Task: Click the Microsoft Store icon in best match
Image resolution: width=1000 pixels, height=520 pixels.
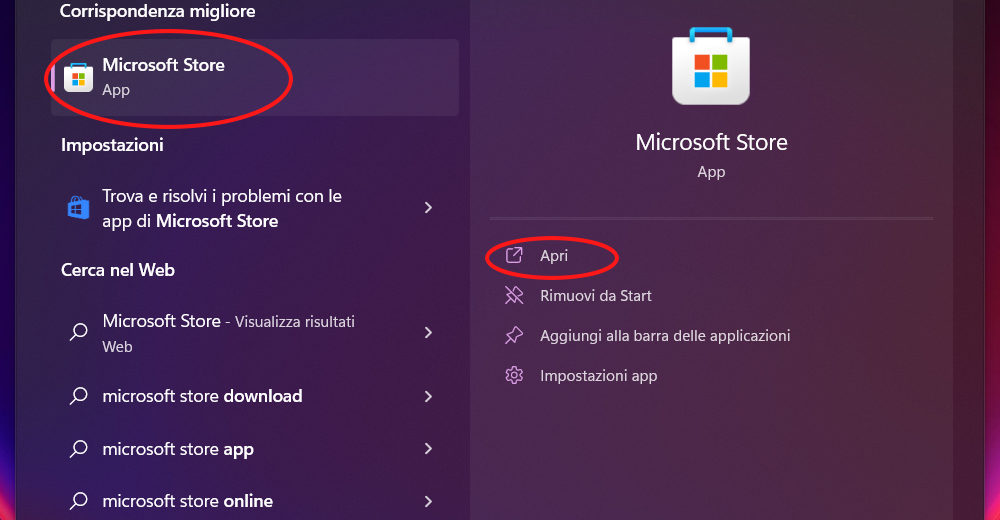Action: tap(78, 77)
